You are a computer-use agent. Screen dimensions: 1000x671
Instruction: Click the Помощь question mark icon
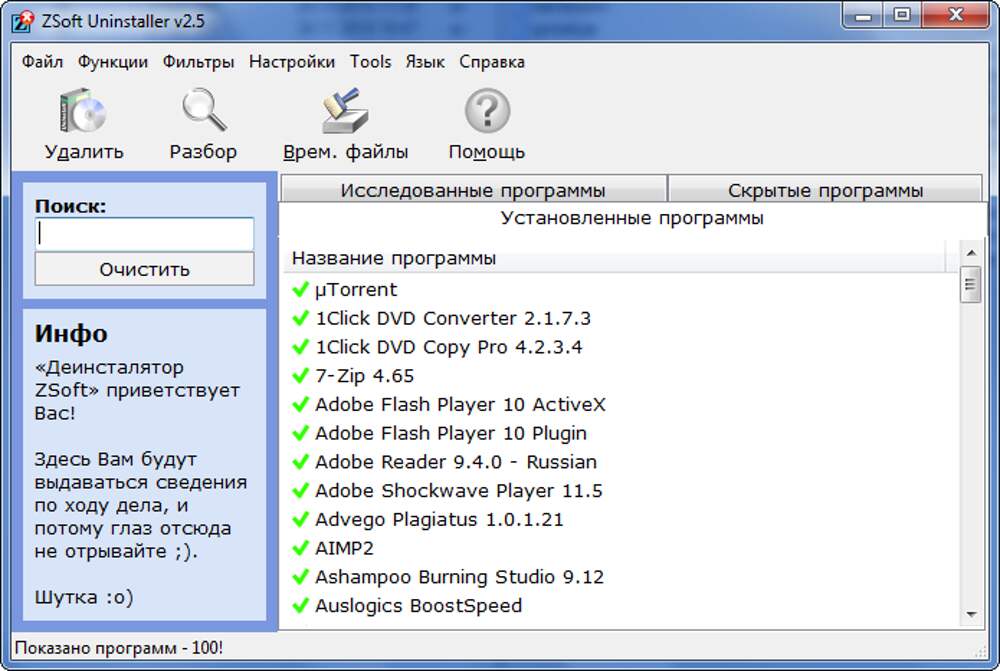point(487,112)
